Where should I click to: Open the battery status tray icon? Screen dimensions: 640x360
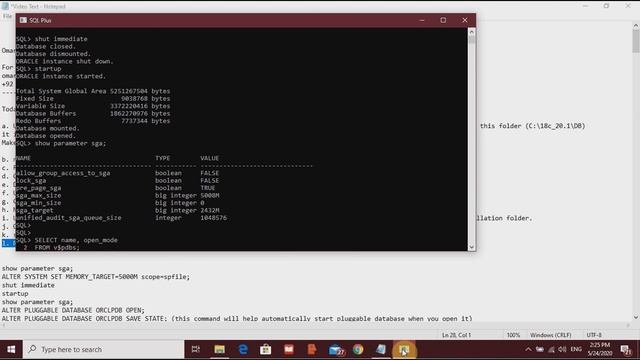[540, 349]
